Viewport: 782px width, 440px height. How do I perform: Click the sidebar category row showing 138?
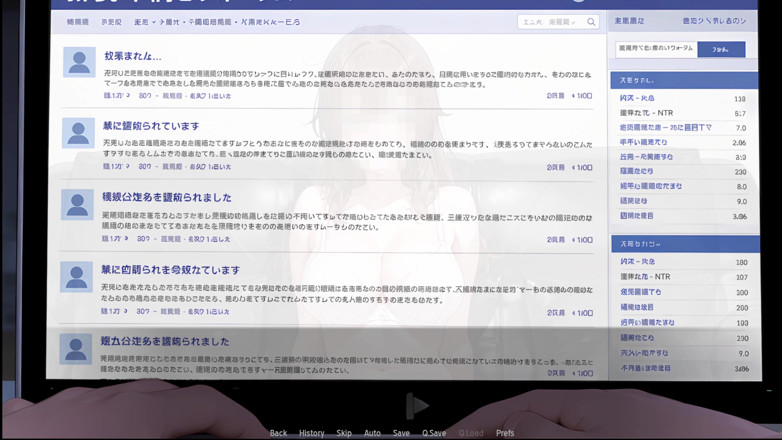[x=683, y=98]
